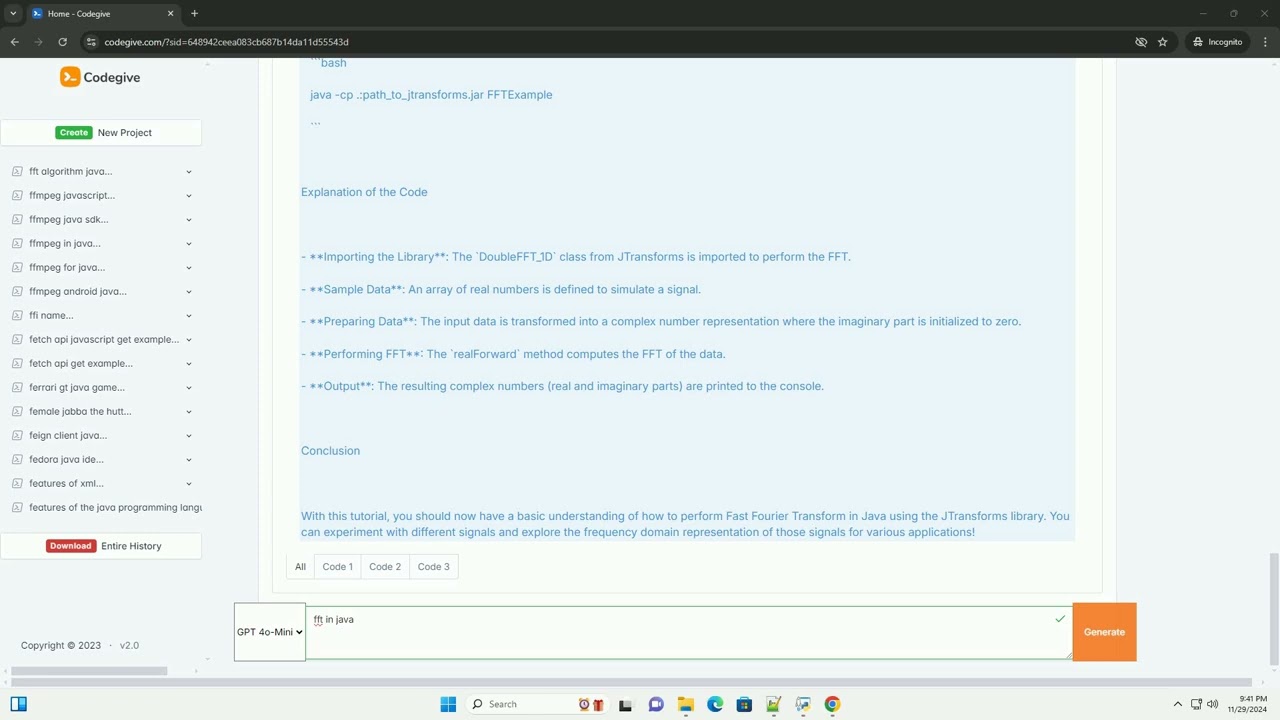The image size is (1280, 720).
Task: Open the fetch api get example project
Action: pyautogui.click(x=81, y=363)
